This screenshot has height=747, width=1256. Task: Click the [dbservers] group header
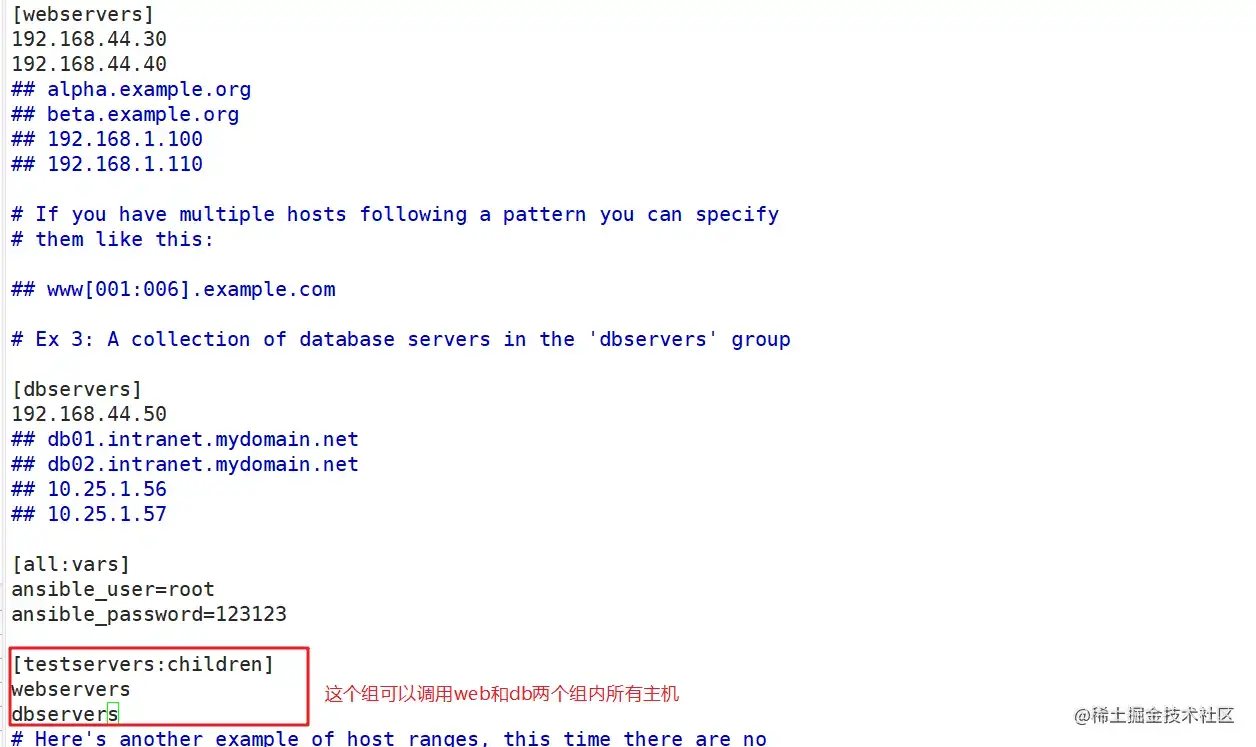pos(77,390)
